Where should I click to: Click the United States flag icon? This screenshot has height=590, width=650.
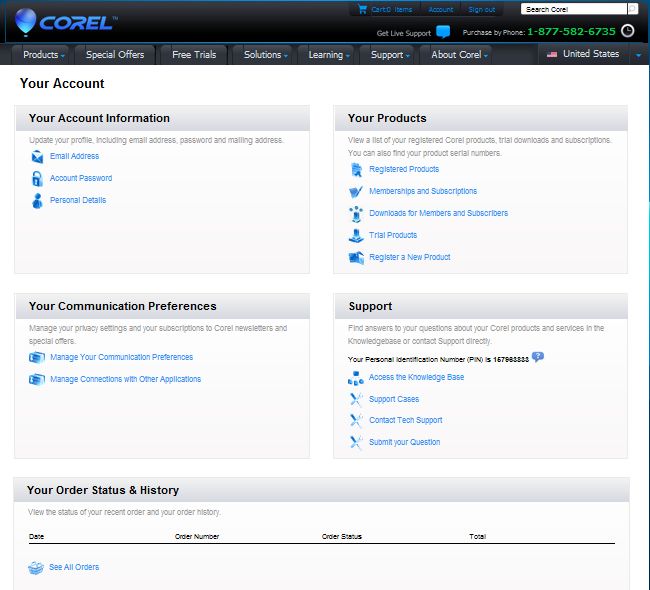[x=552, y=54]
